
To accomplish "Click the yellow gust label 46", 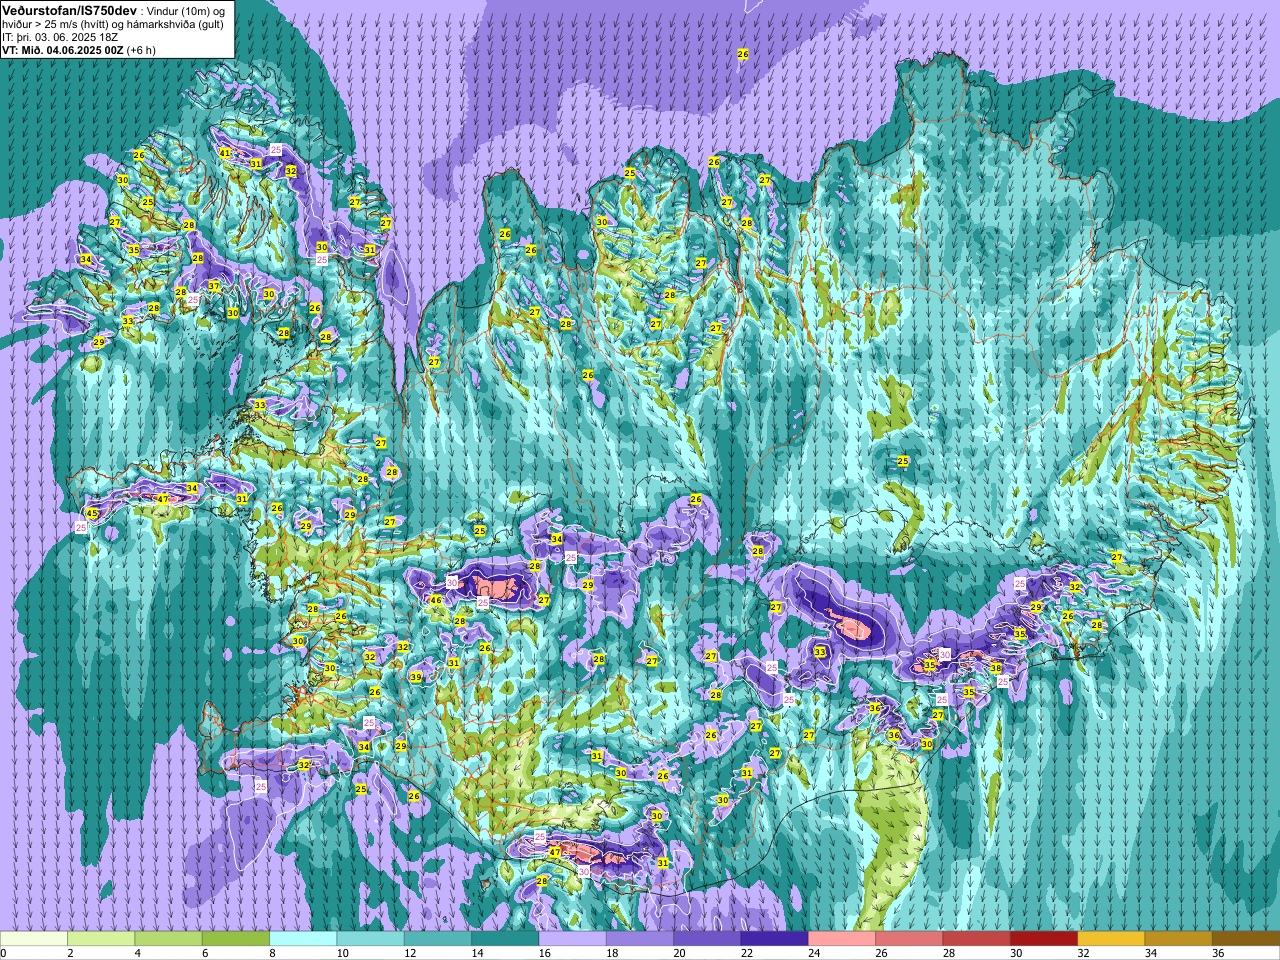I will coord(435,601).
